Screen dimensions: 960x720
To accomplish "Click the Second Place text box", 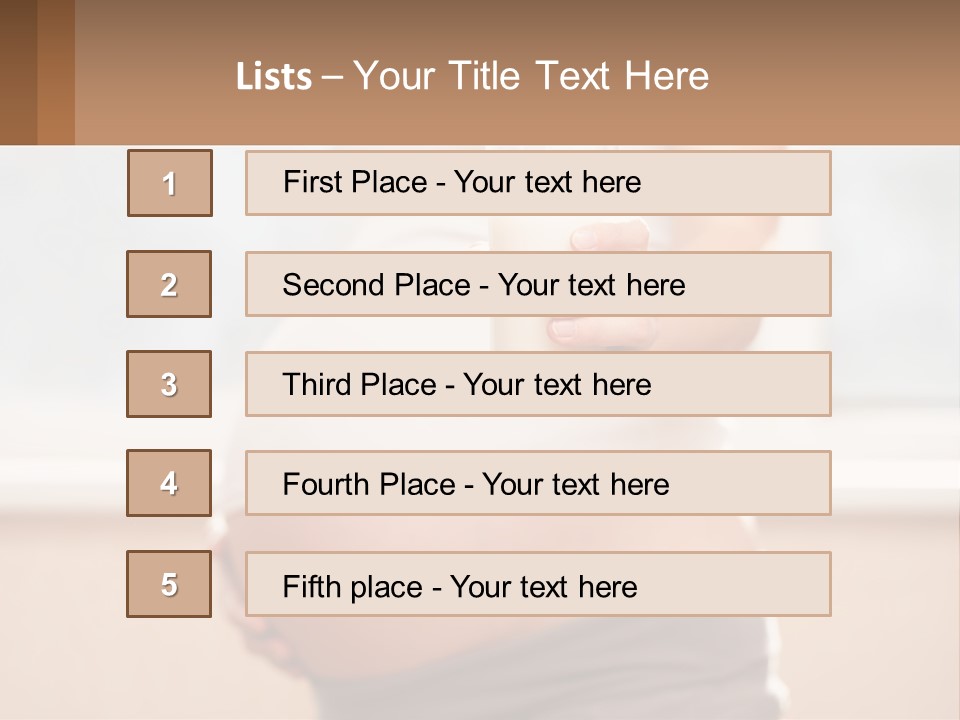I will pos(538,284).
